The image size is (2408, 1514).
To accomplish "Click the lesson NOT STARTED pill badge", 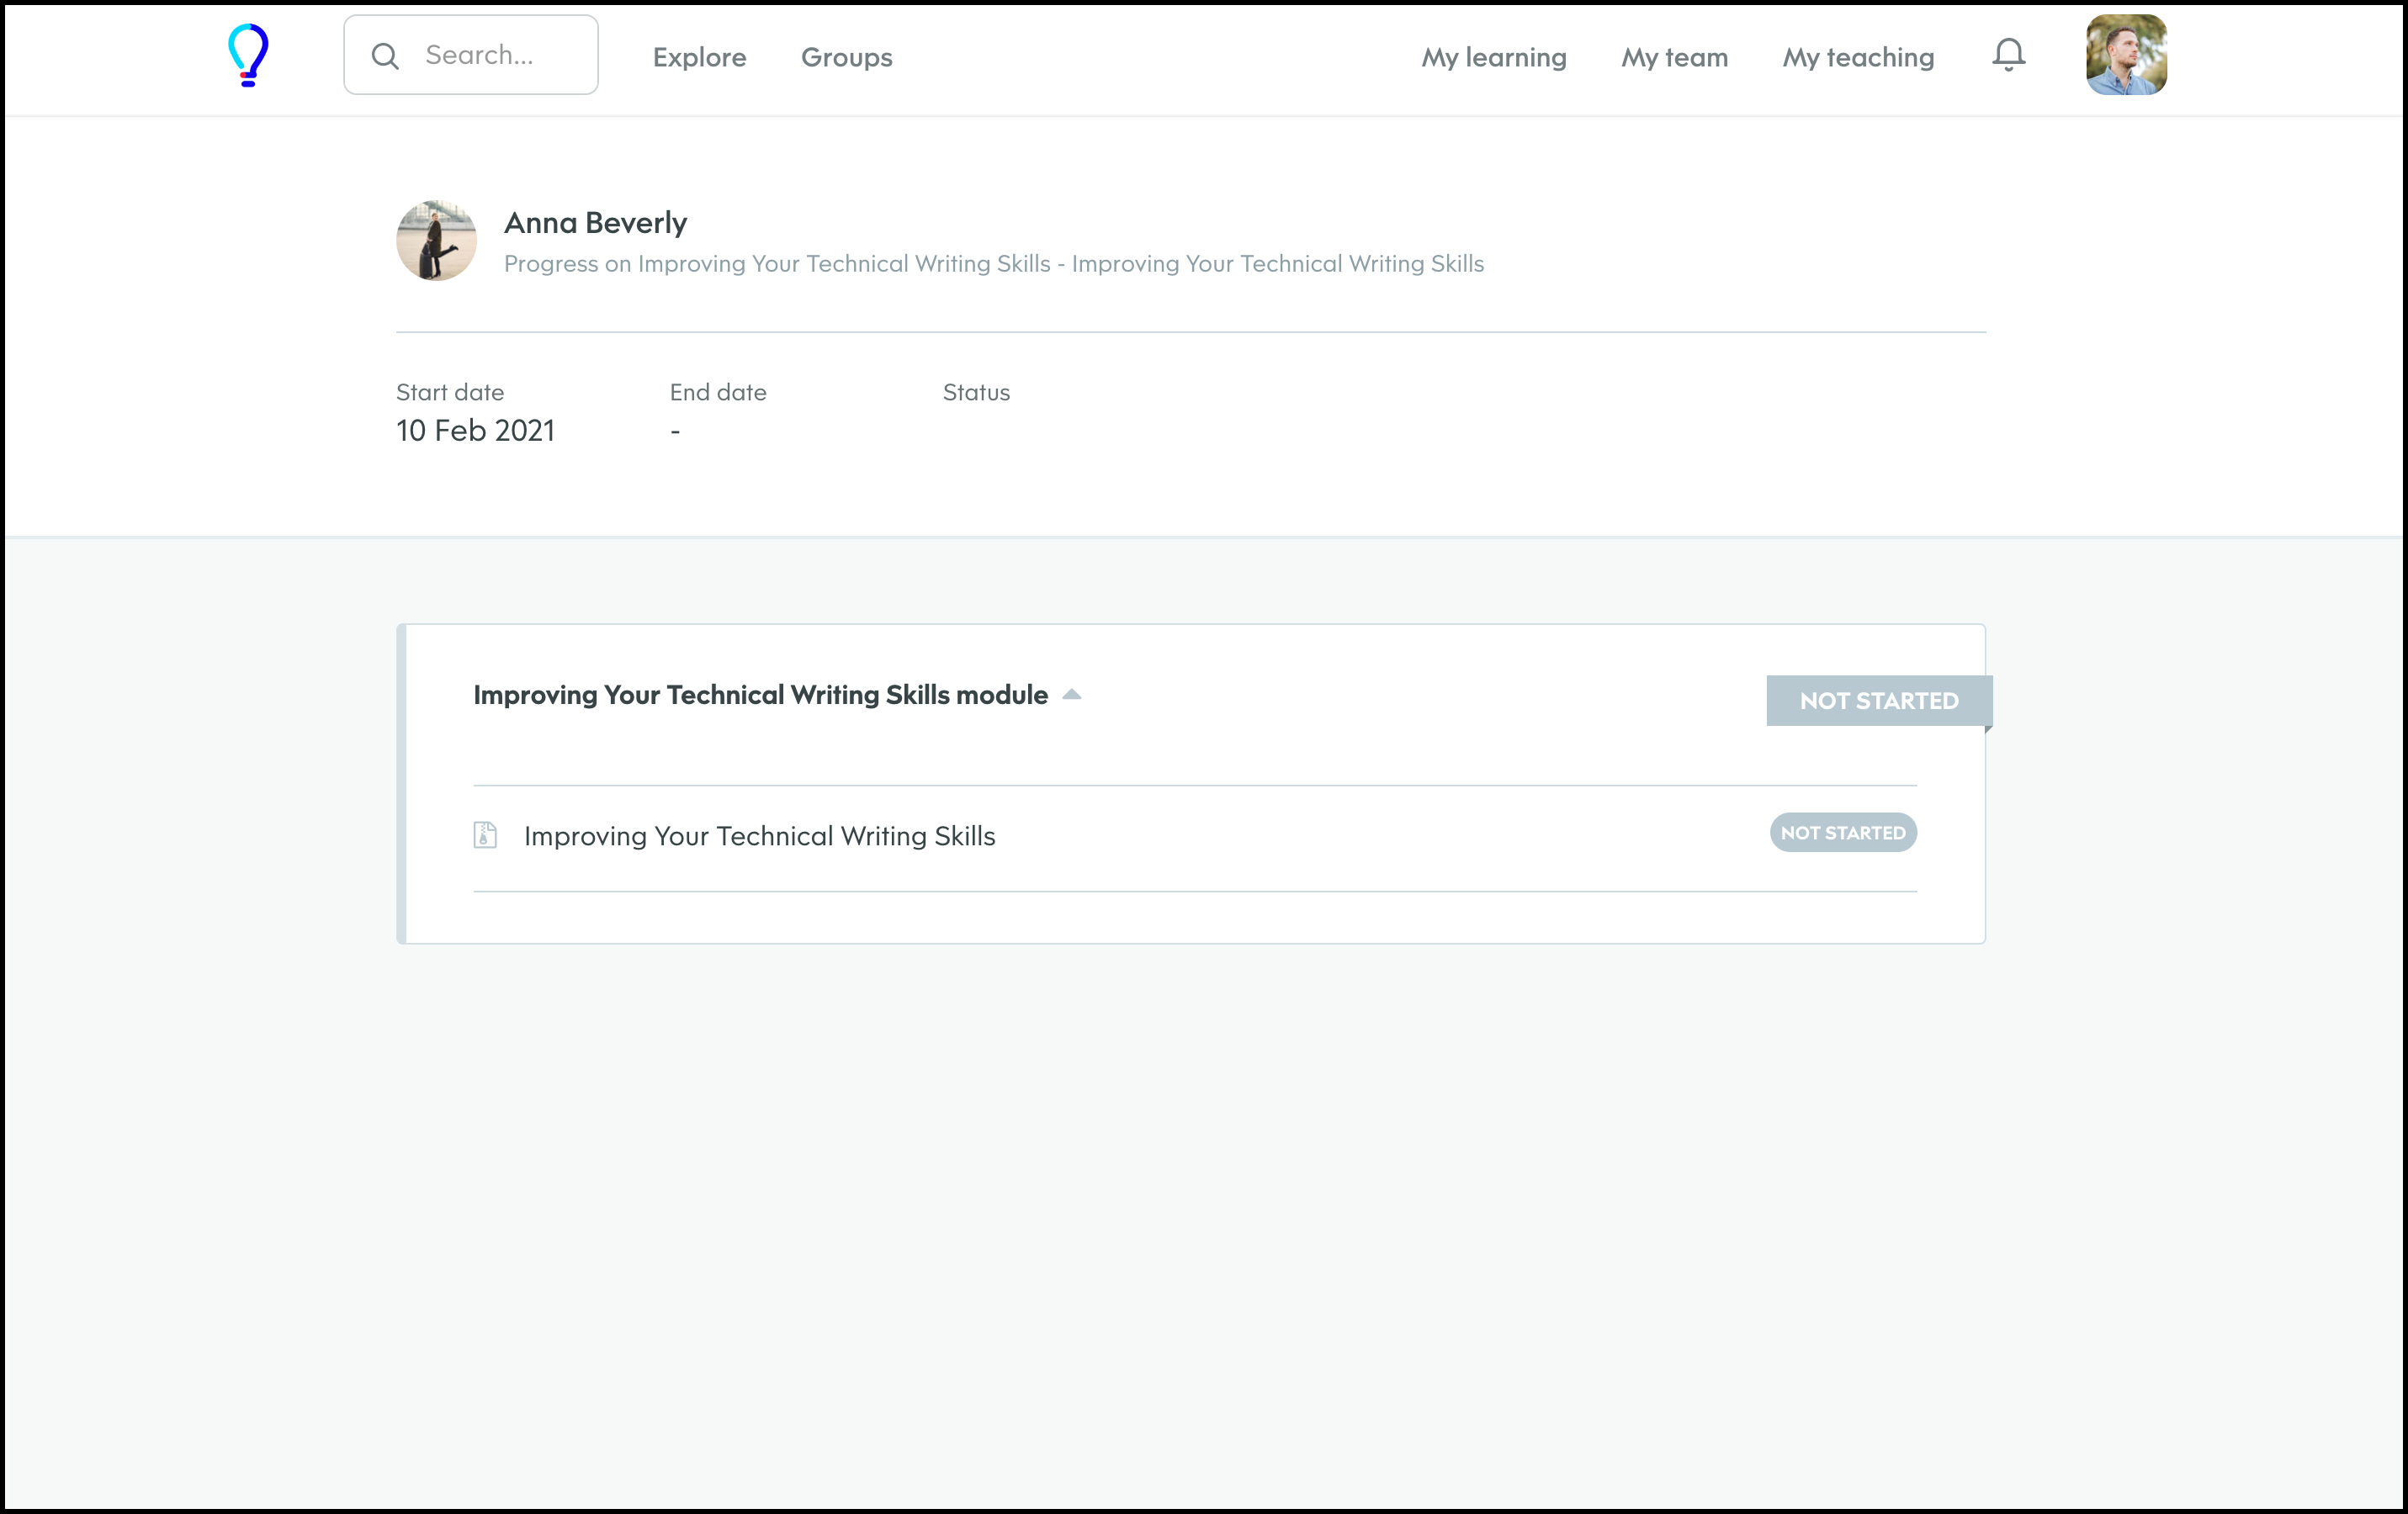I will [1842, 833].
